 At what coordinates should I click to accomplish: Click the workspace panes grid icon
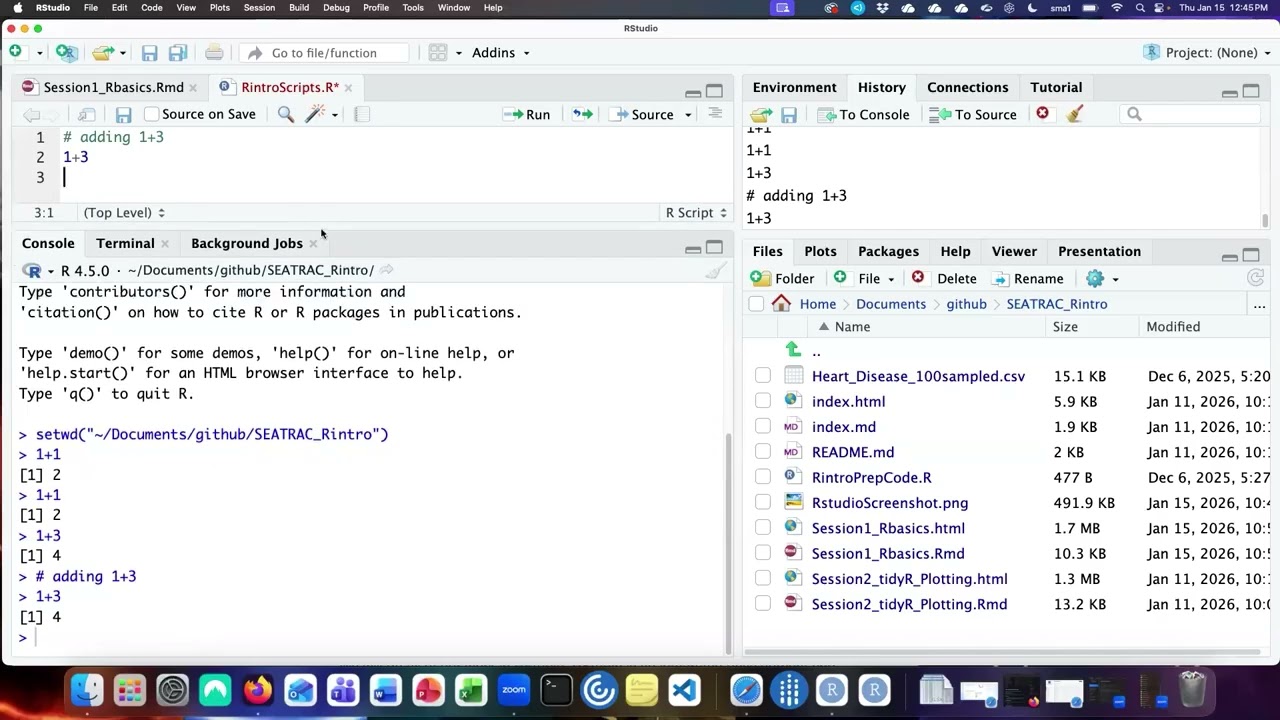437,53
